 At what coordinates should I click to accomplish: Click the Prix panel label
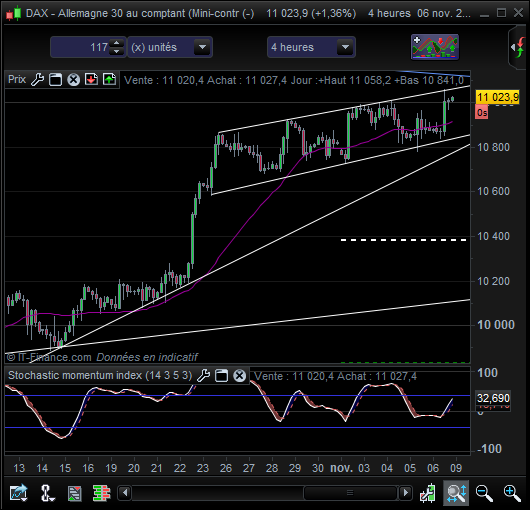click(17, 79)
